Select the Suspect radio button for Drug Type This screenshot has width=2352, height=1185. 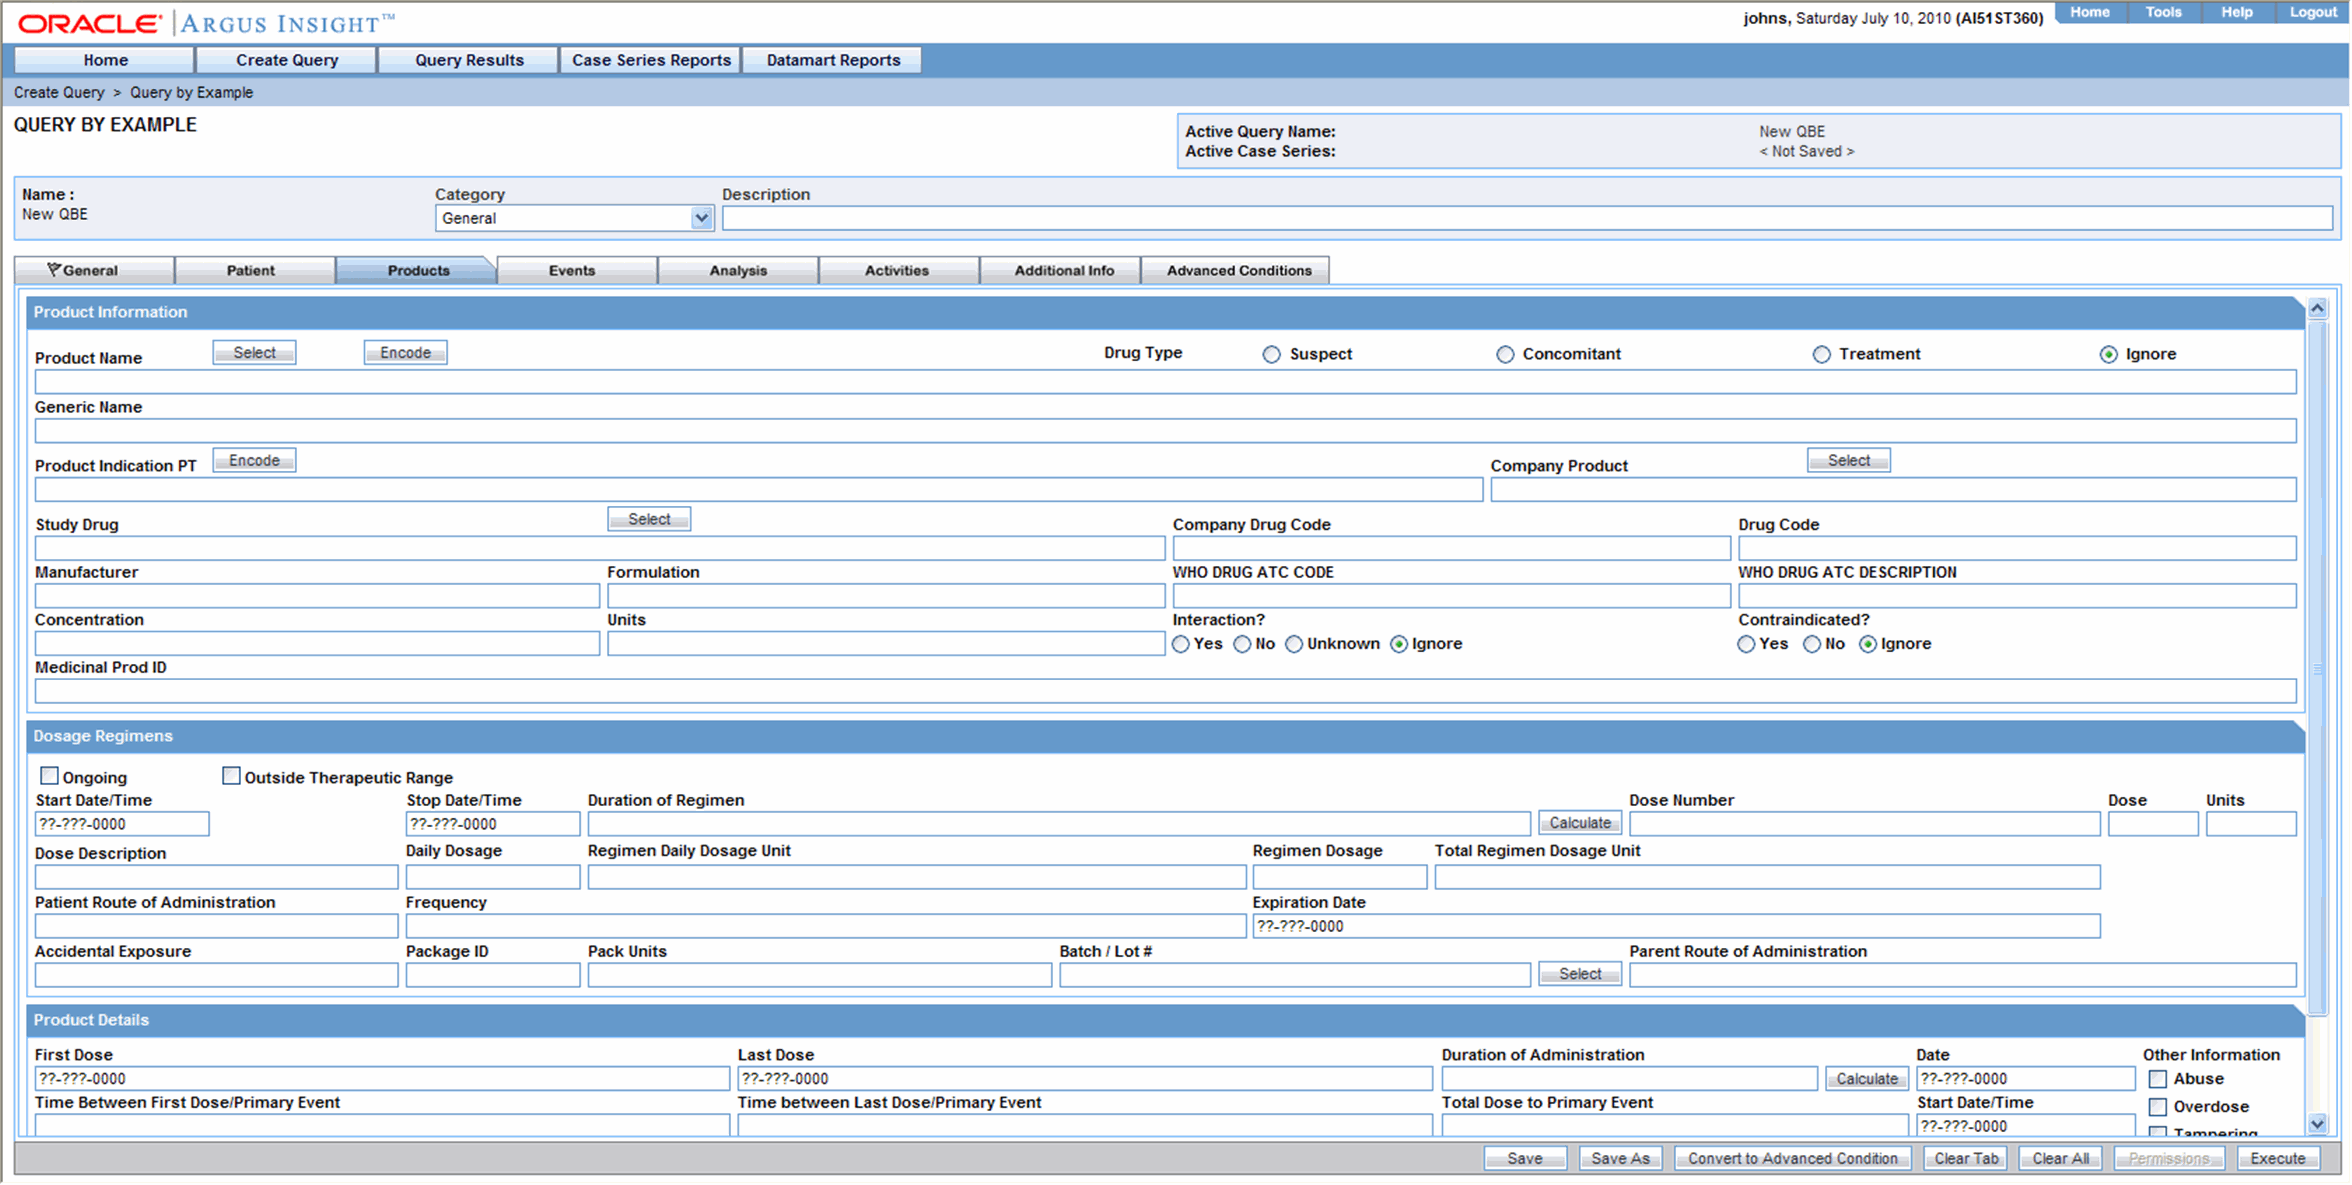pos(1269,354)
